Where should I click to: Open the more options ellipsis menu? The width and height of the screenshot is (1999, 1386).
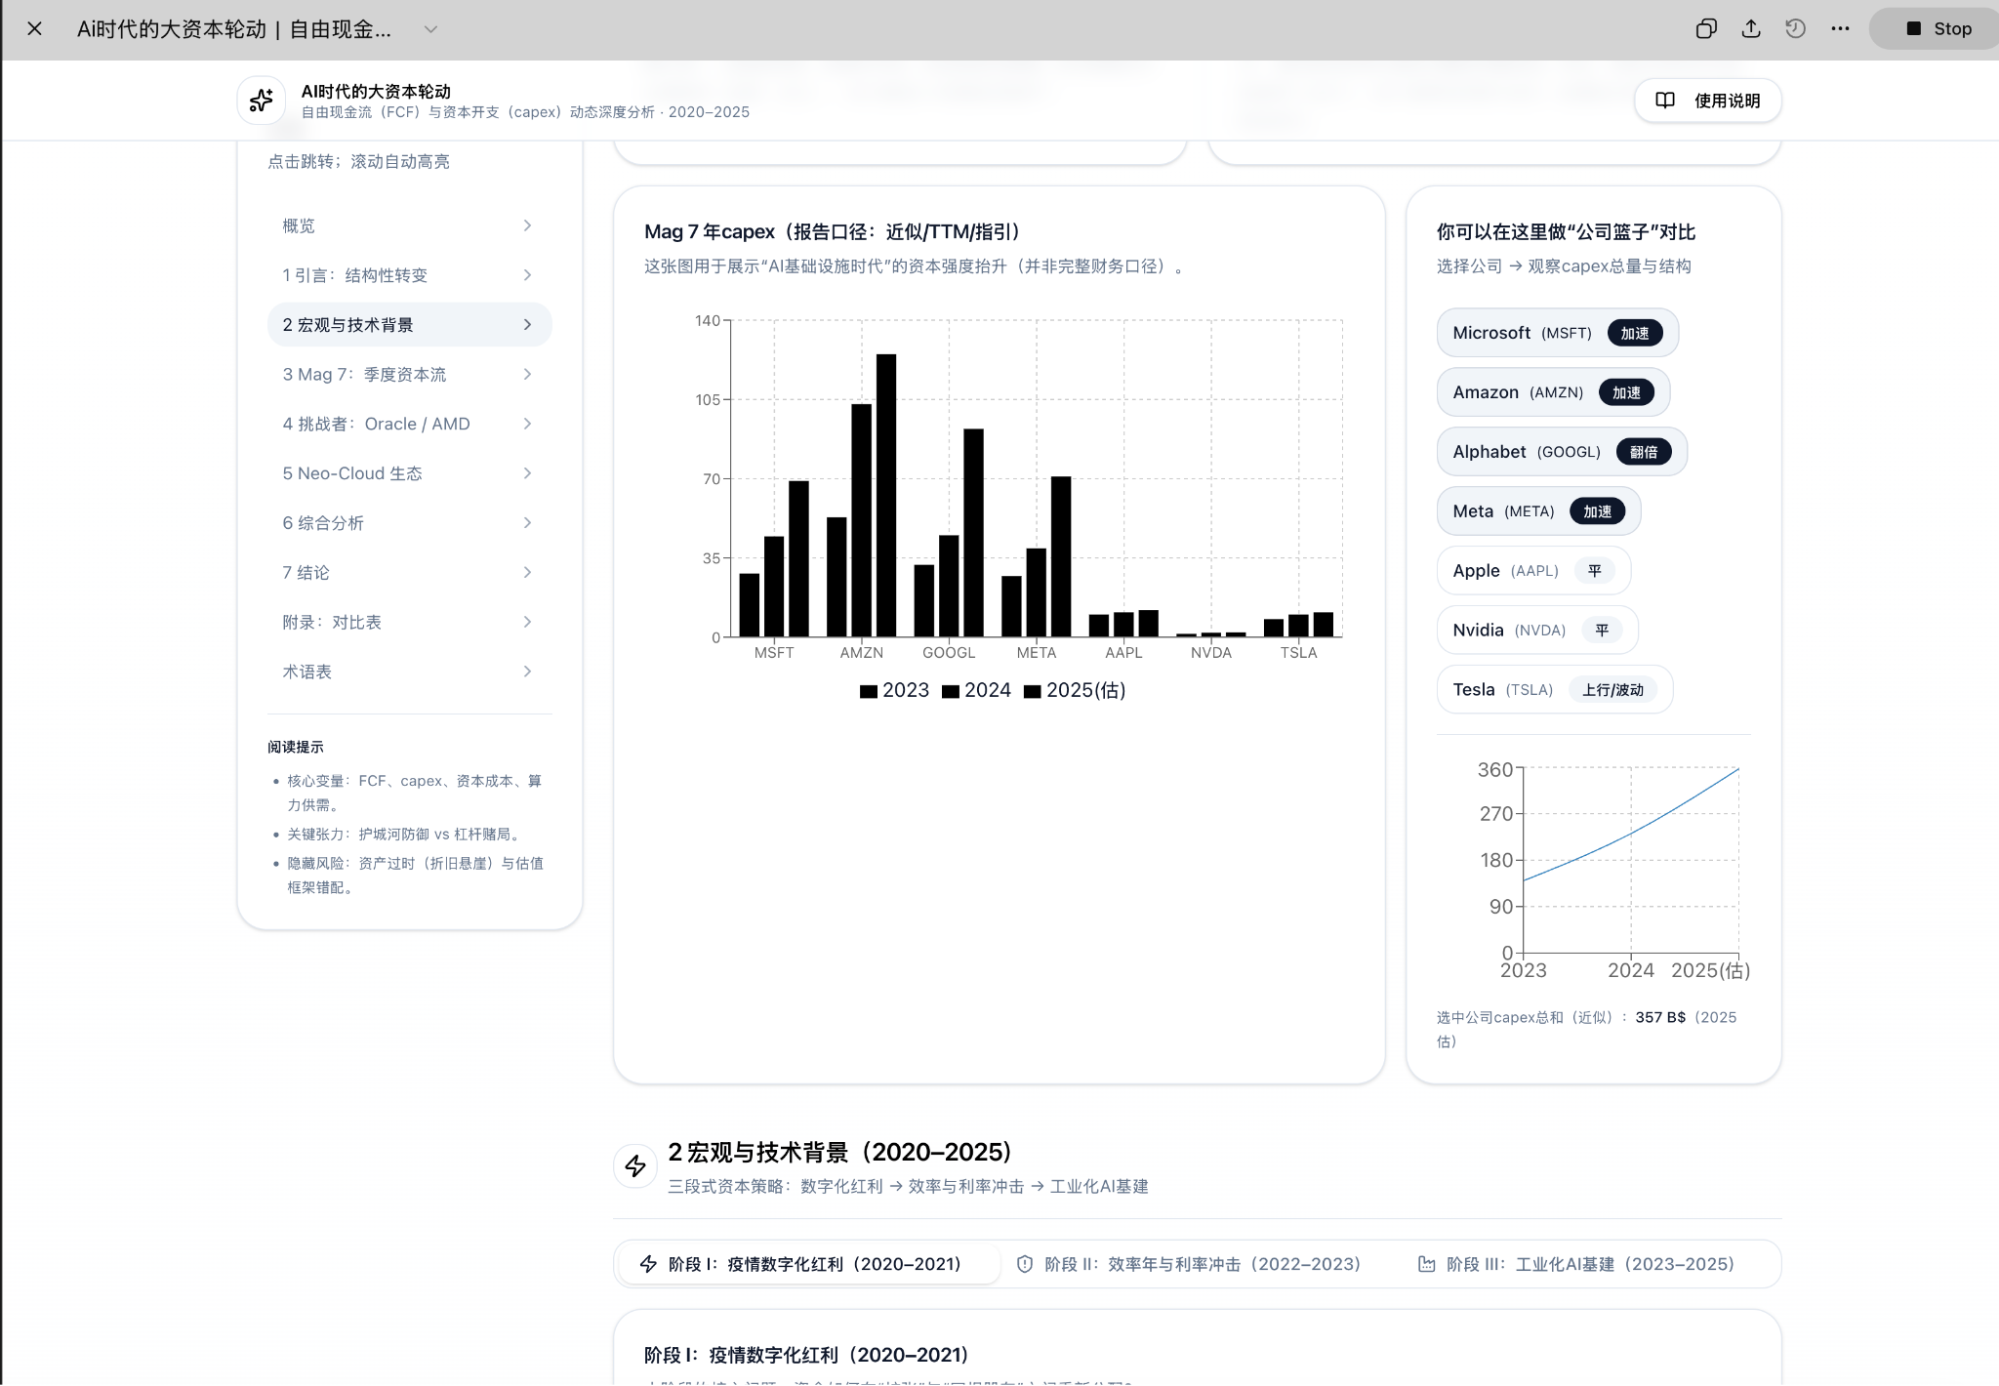1840,29
